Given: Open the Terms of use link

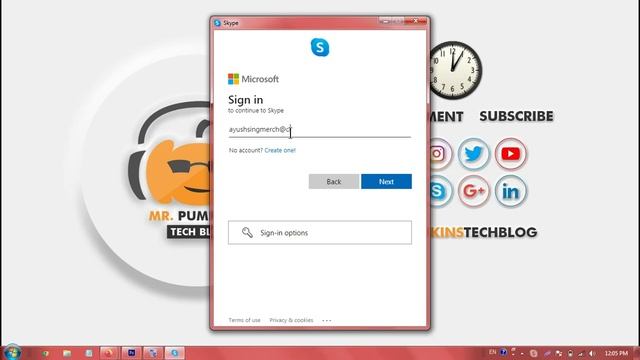Looking at the screenshot, I should (x=244, y=320).
